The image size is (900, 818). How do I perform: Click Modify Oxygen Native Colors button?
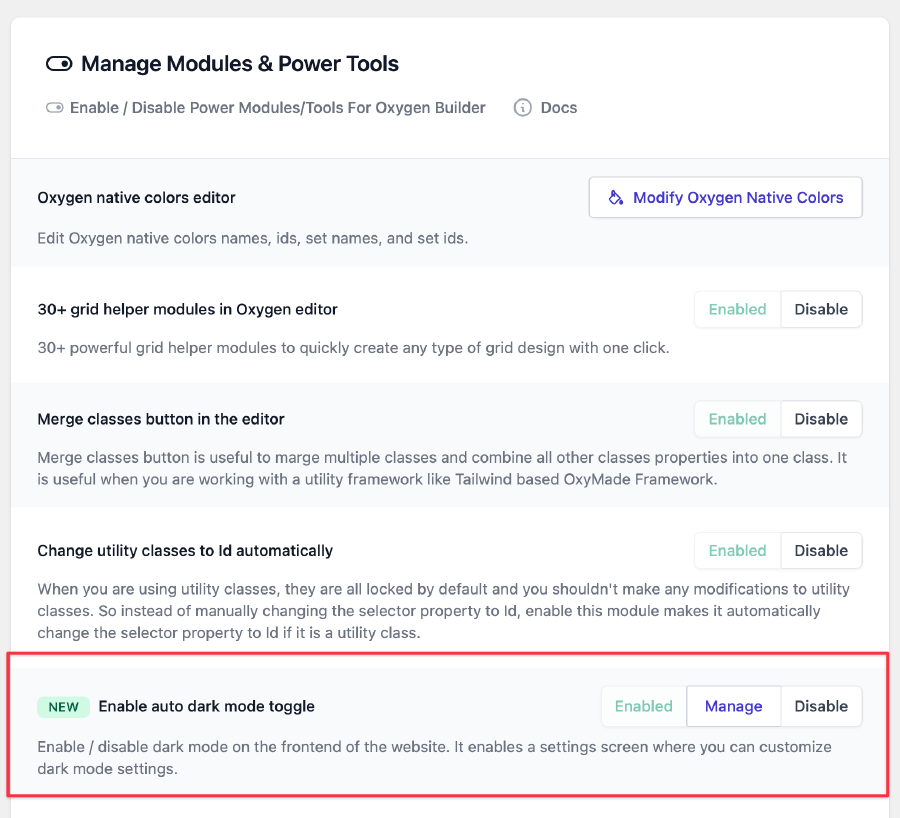pos(726,197)
